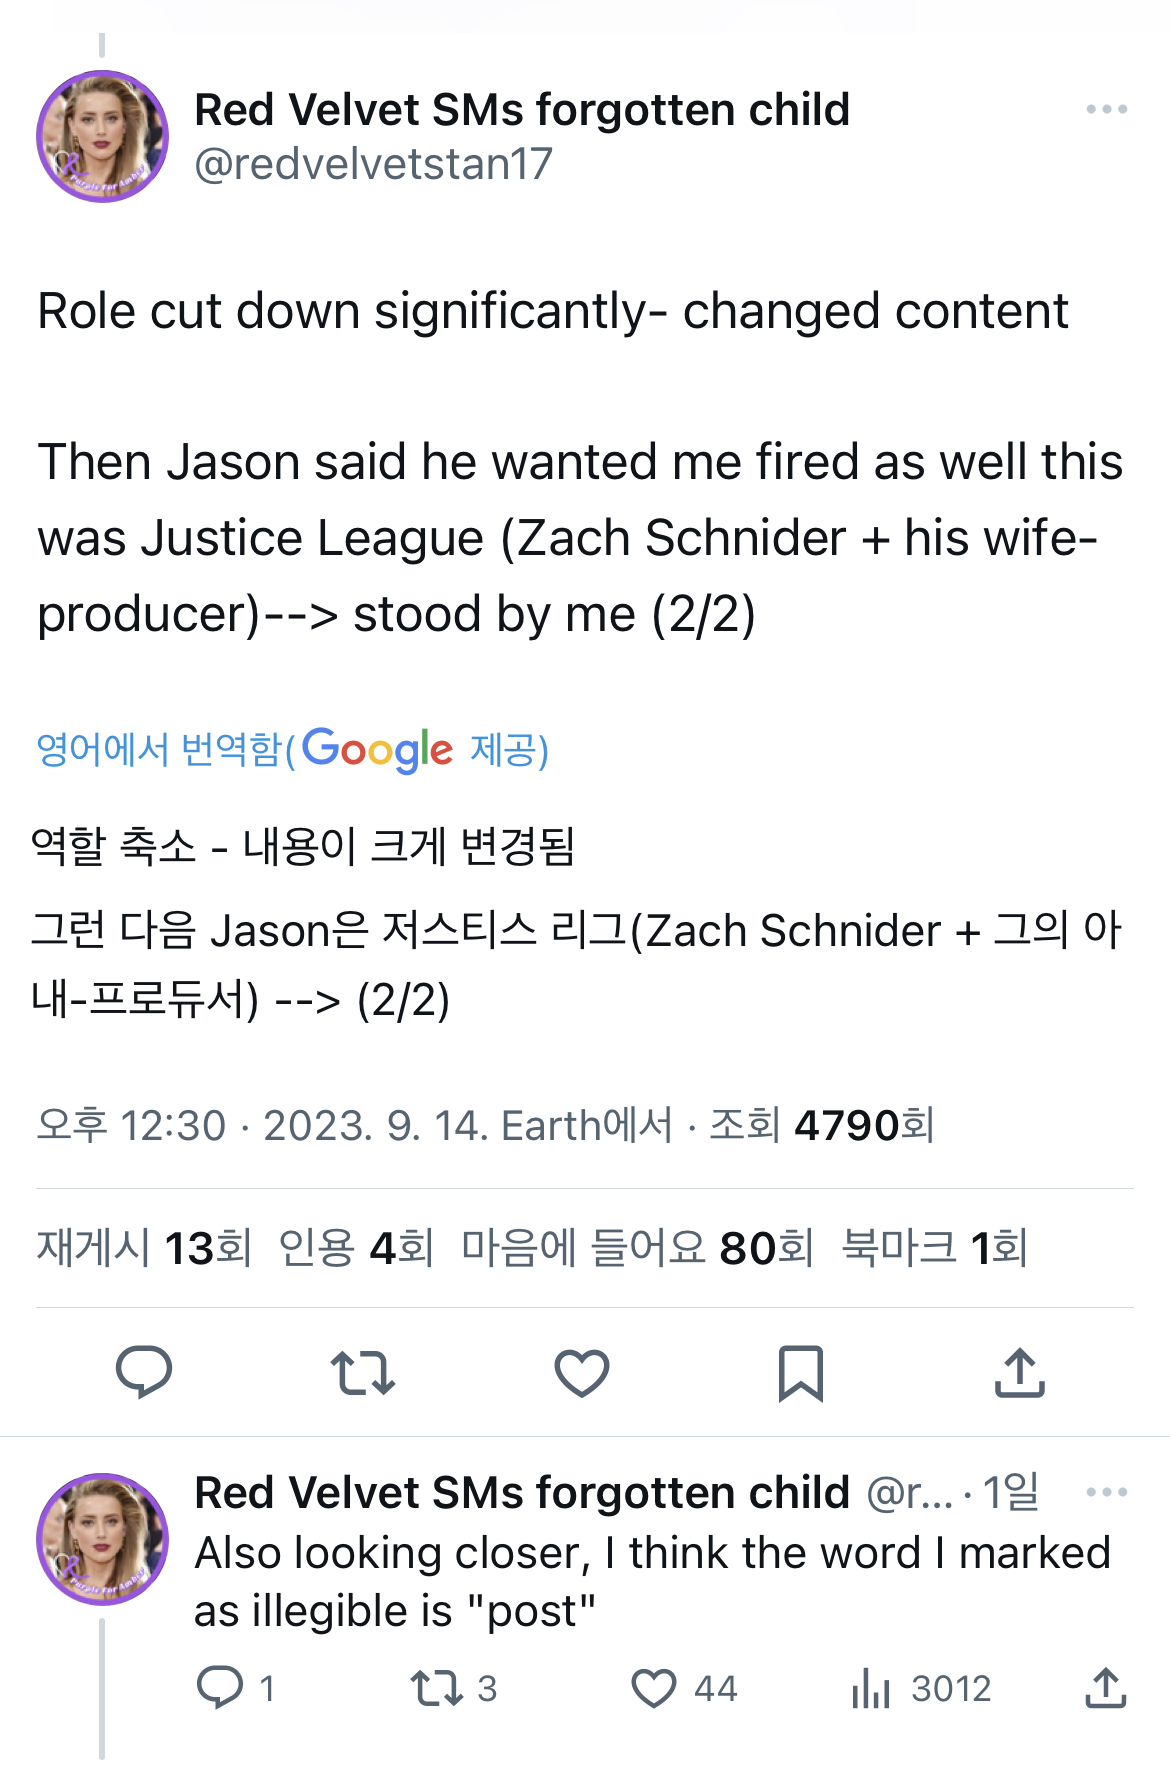1170x1775 pixels.
Task: Tap the share icon on the reply tweet
Action: click(1105, 1688)
